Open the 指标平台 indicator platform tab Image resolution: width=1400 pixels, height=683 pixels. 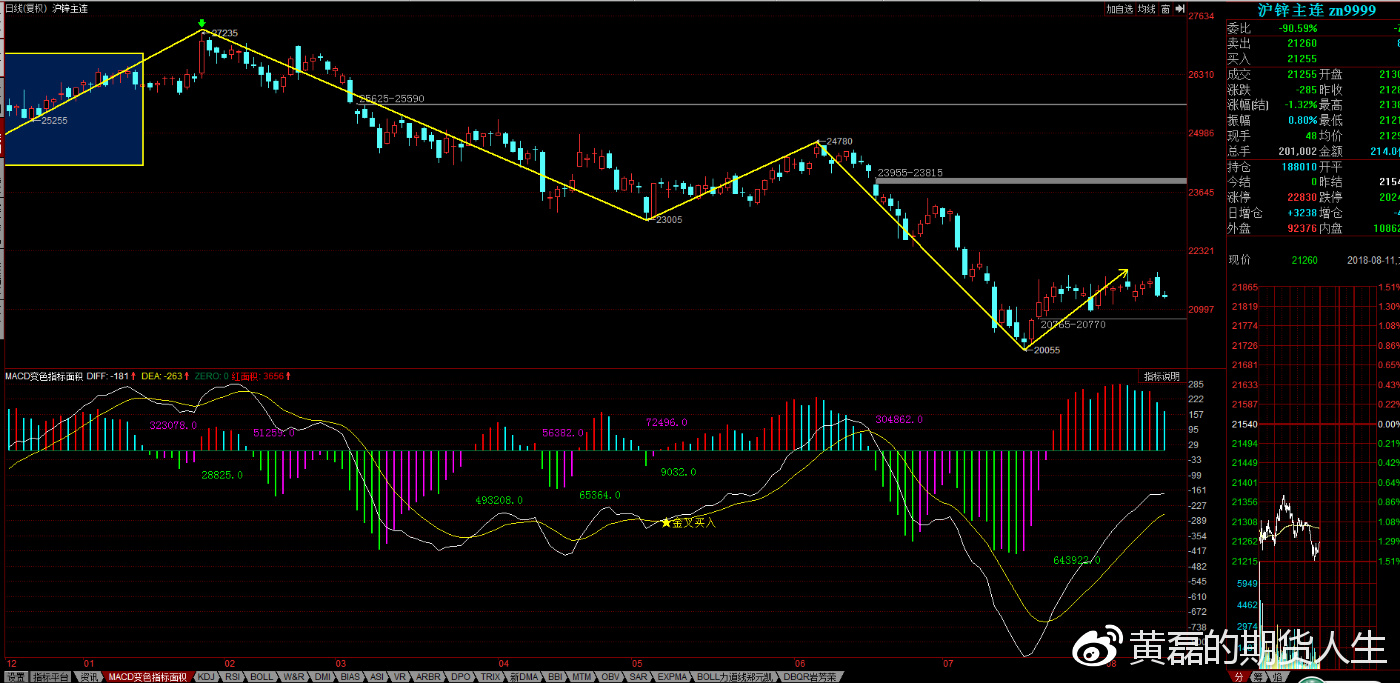point(51,677)
